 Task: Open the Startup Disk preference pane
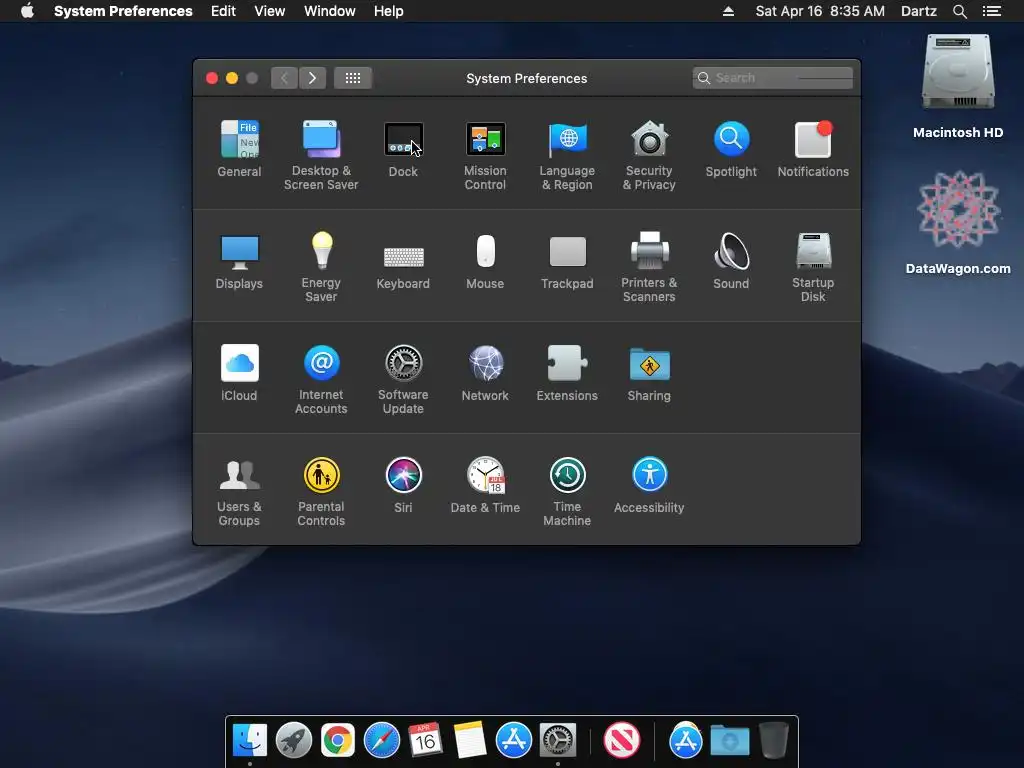tap(813, 267)
